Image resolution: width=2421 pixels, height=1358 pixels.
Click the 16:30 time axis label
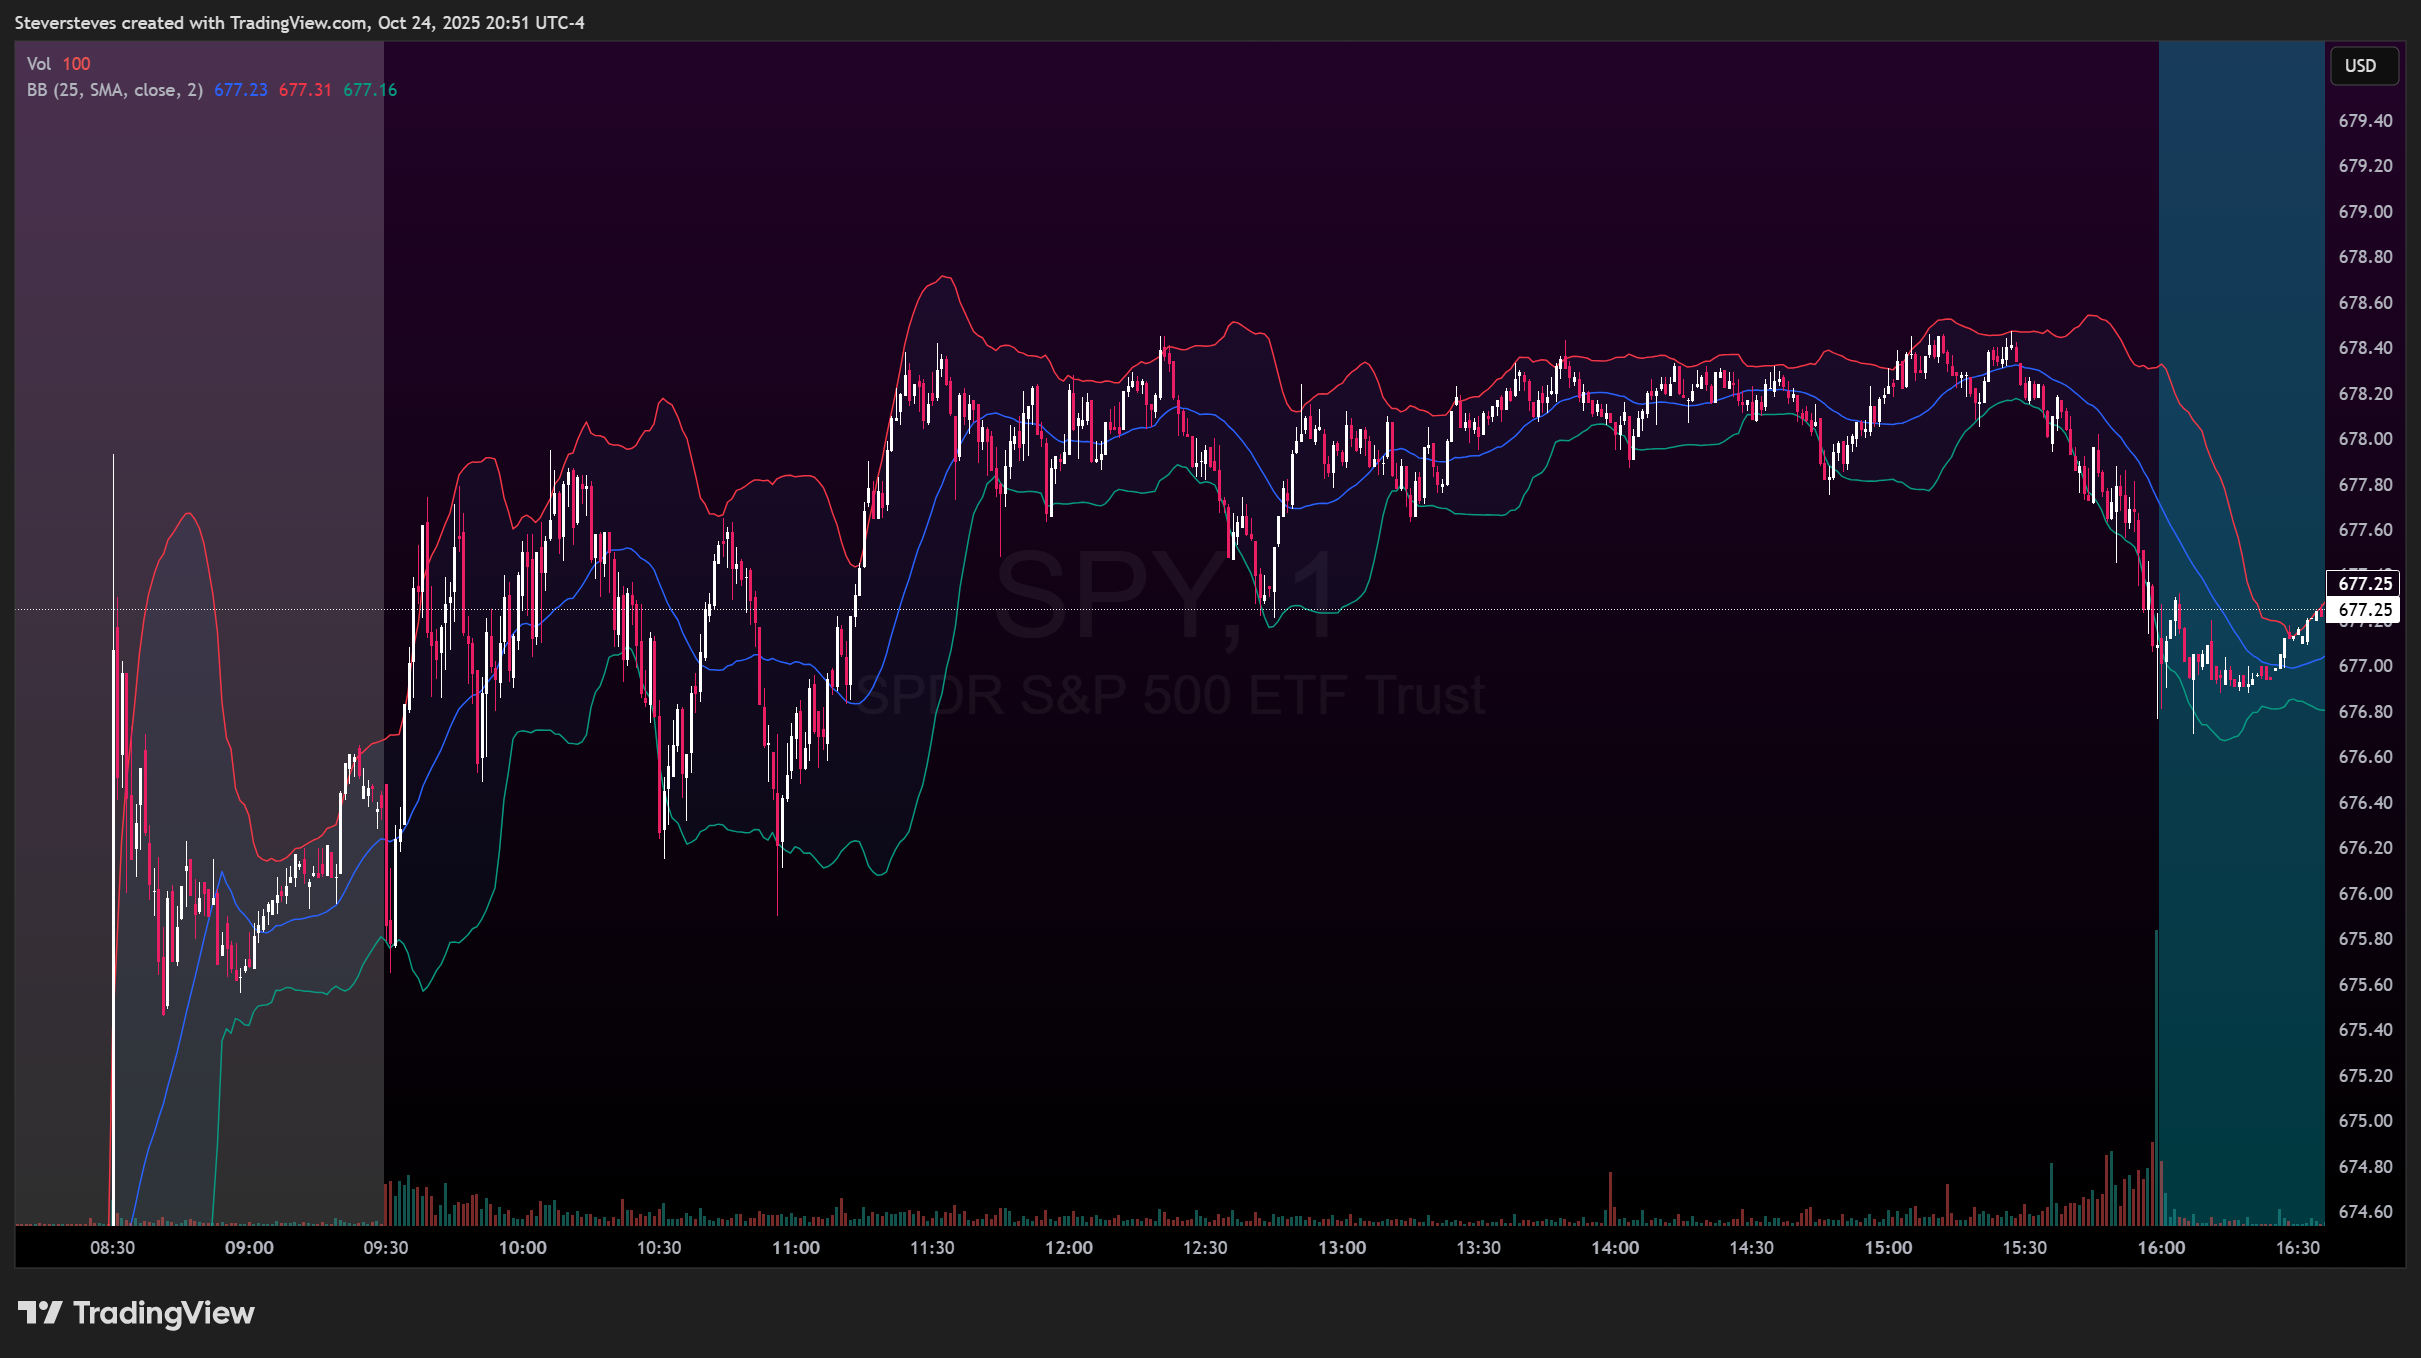coord(2298,1247)
